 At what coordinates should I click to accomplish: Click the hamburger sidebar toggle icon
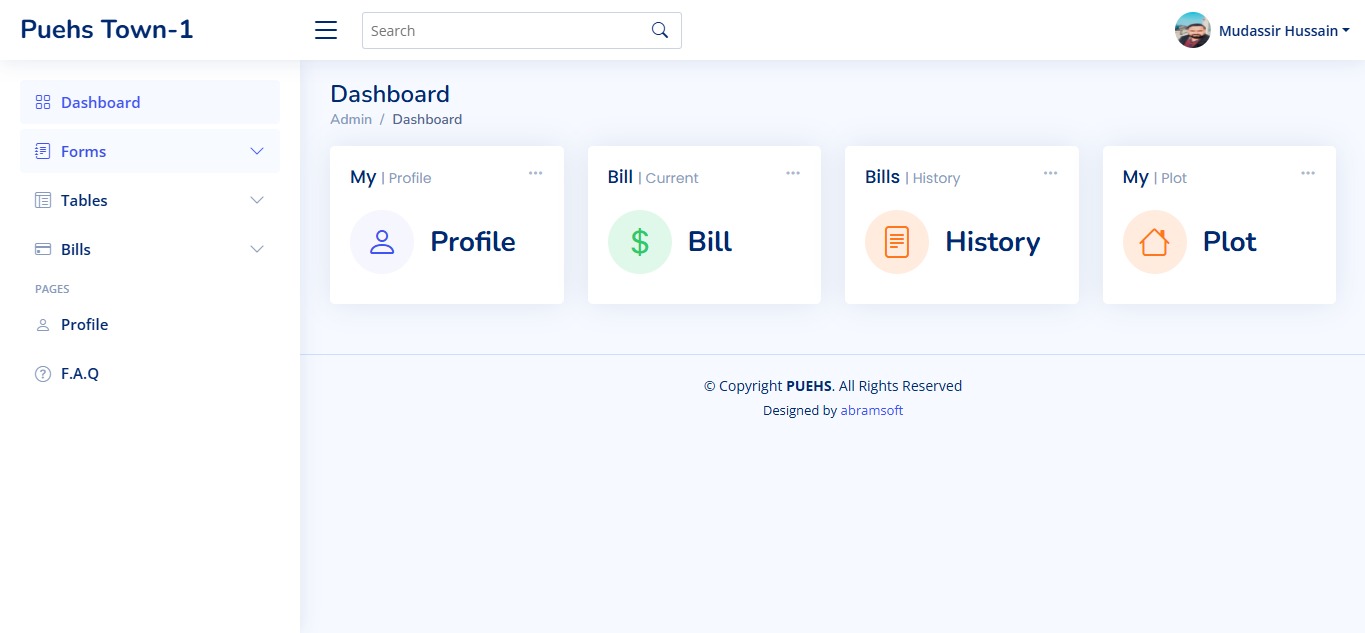(326, 30)
